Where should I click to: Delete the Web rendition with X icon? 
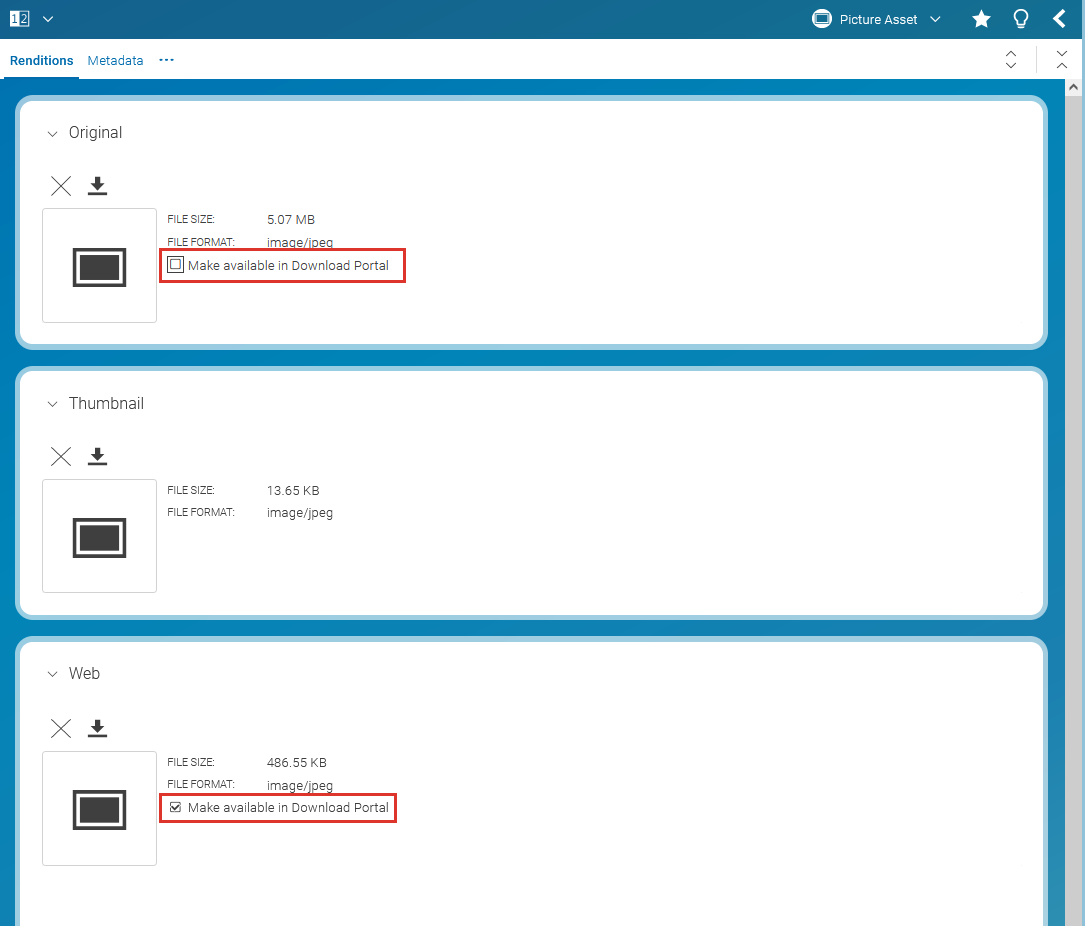(61, 728)
